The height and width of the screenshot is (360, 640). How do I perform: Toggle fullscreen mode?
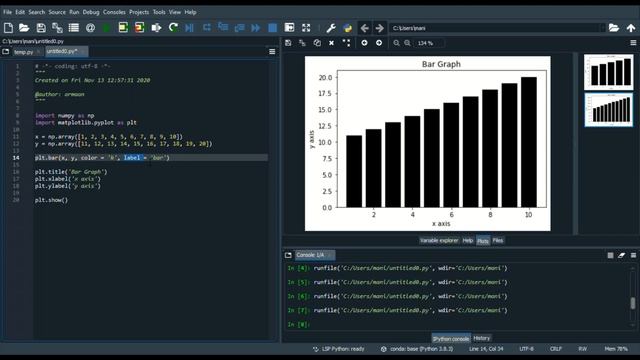(306, 28)
